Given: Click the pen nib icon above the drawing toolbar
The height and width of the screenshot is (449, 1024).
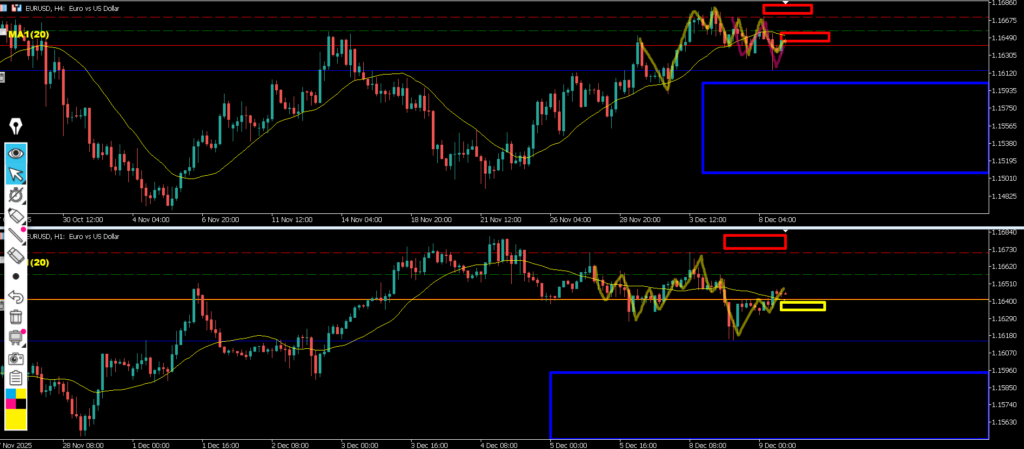Looking at the screenshot, I should 16,127.
